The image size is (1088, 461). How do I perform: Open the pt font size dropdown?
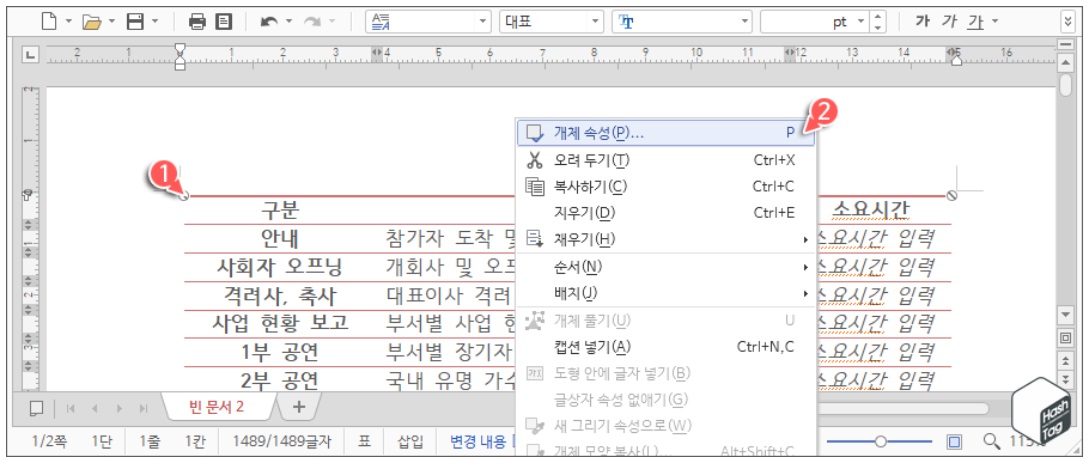[861, 22]
